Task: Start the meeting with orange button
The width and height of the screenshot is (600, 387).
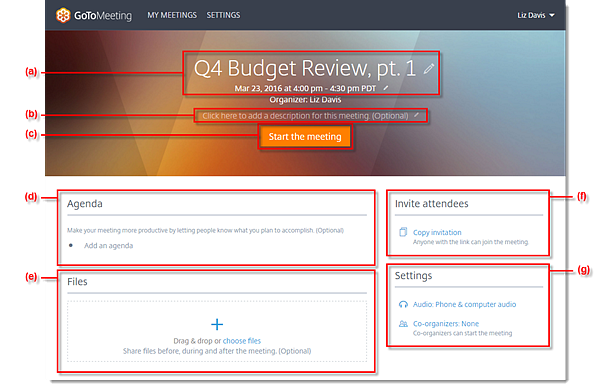Action: click(305, 137)
